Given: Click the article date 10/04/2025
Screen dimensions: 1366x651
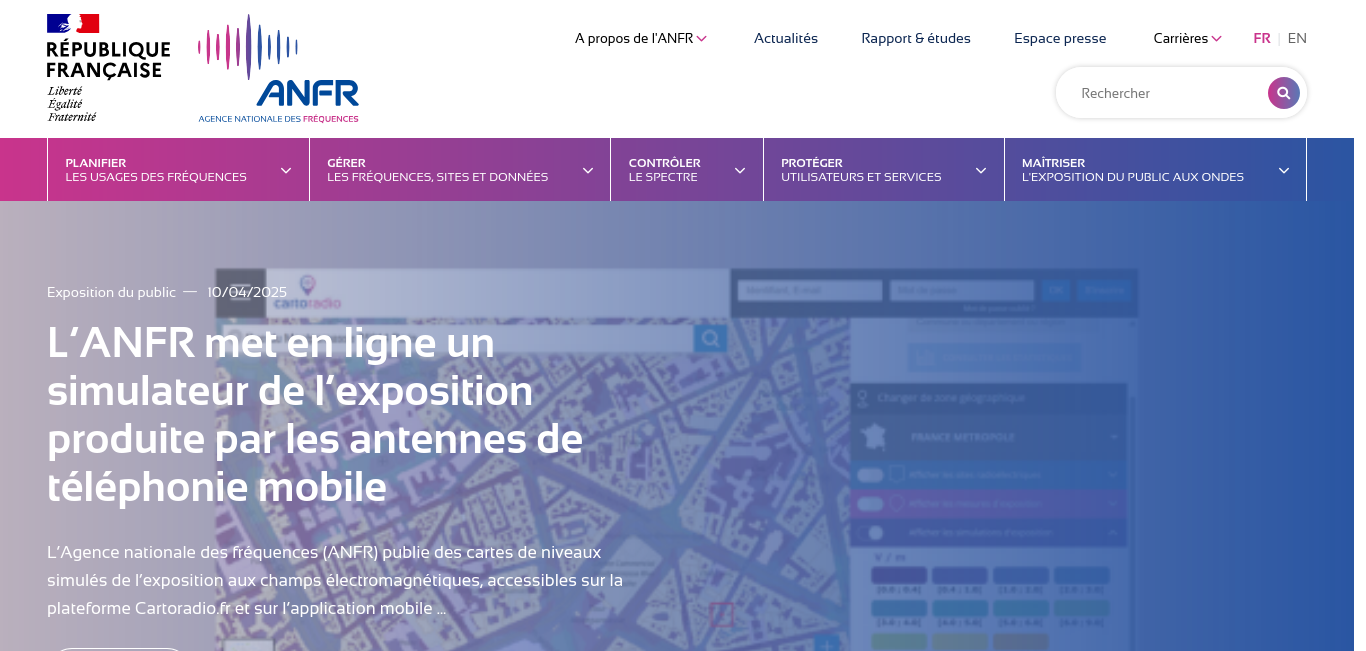Looking at the screenshot, I should pyautogui.click(x=247, y=292).
